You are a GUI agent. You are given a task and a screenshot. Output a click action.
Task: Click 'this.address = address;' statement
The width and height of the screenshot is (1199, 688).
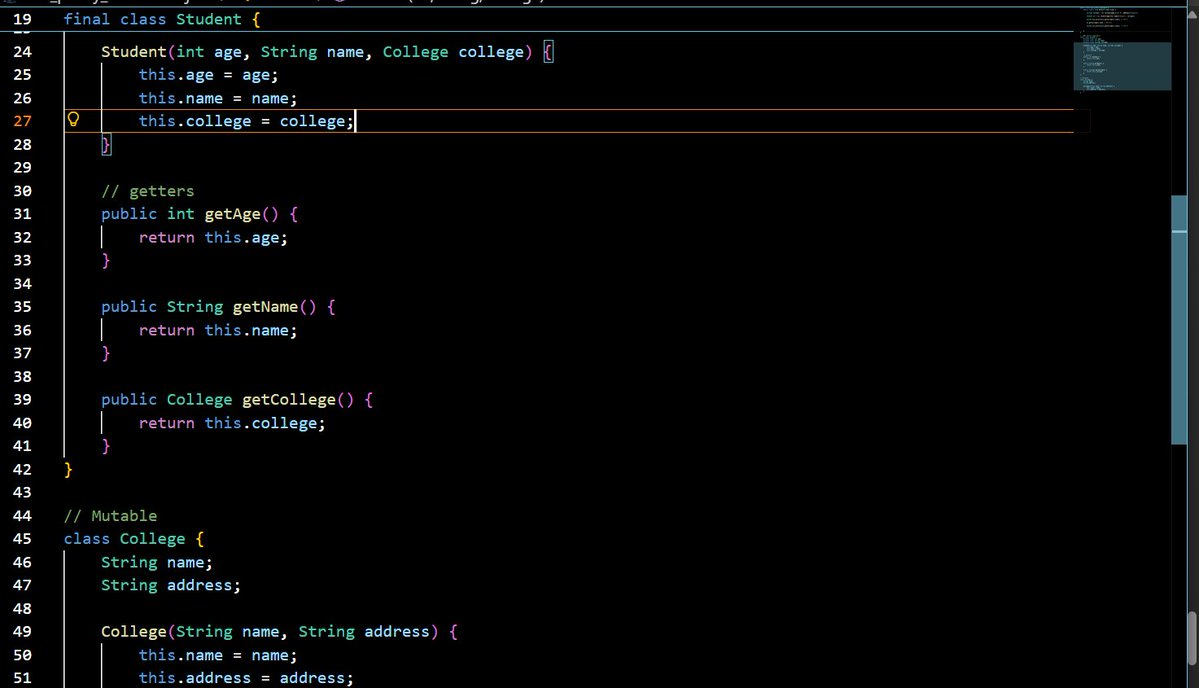245,678
